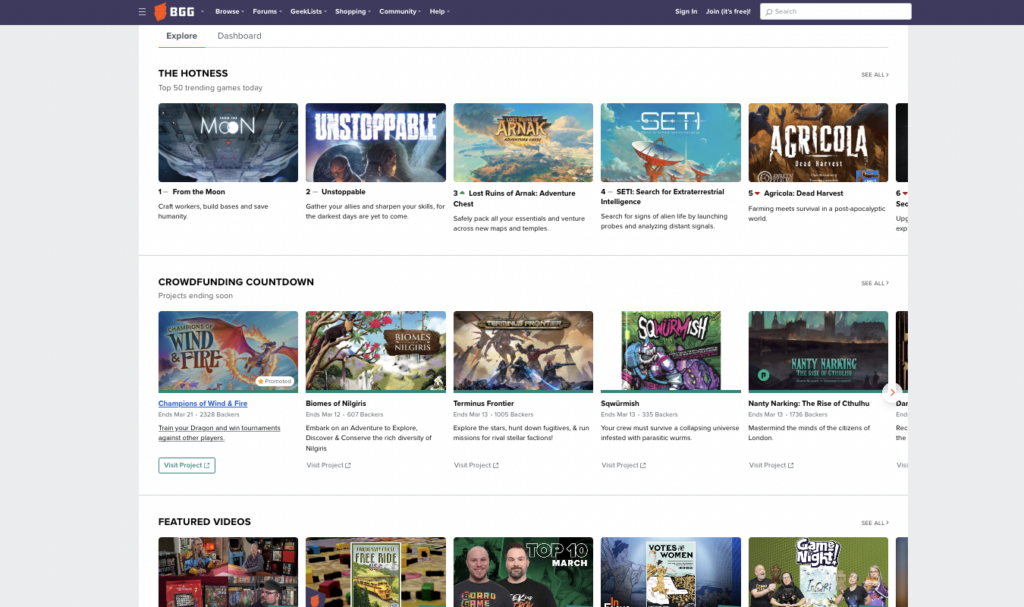Open the Forums dropdown

[x=266, y=11]
